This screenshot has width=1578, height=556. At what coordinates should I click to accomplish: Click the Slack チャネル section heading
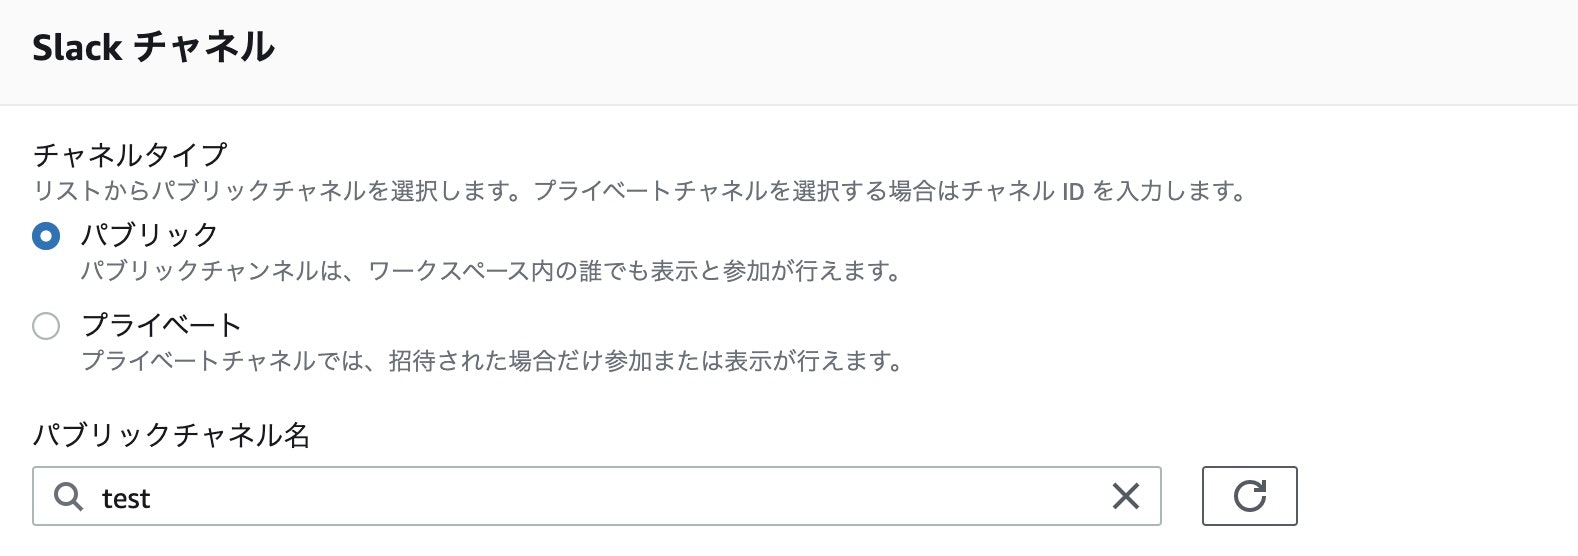[x=153, y=47]
